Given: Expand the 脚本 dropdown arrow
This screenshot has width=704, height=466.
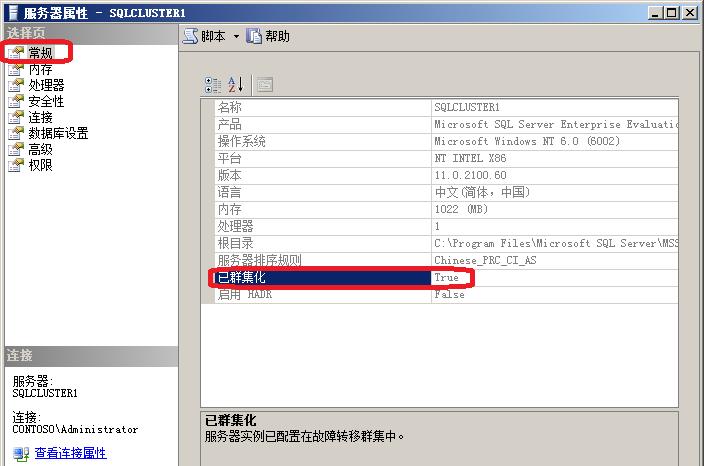Looking at the screenshot, I should click(237, 36).
